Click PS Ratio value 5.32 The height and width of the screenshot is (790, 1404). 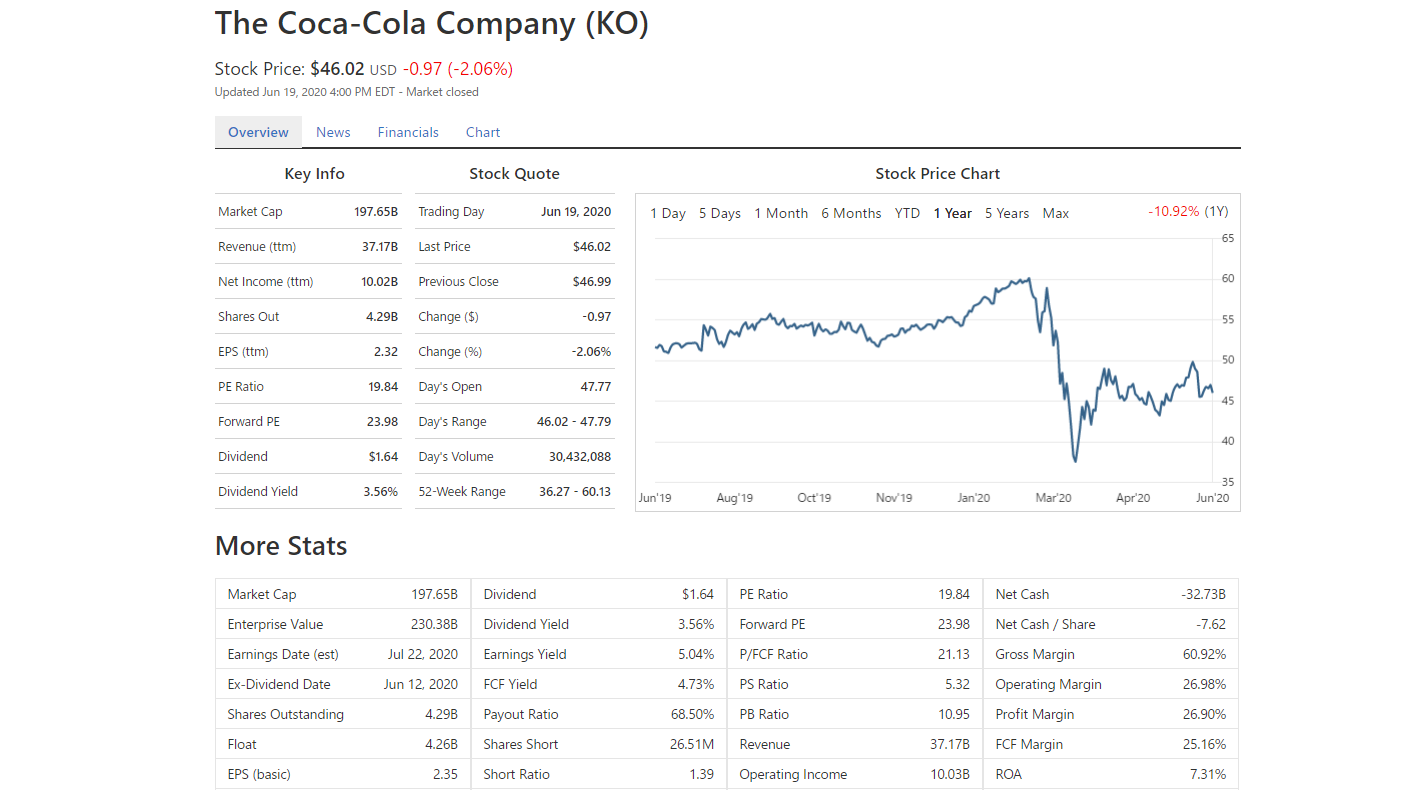pyautogui.click(x=957, y=685)
